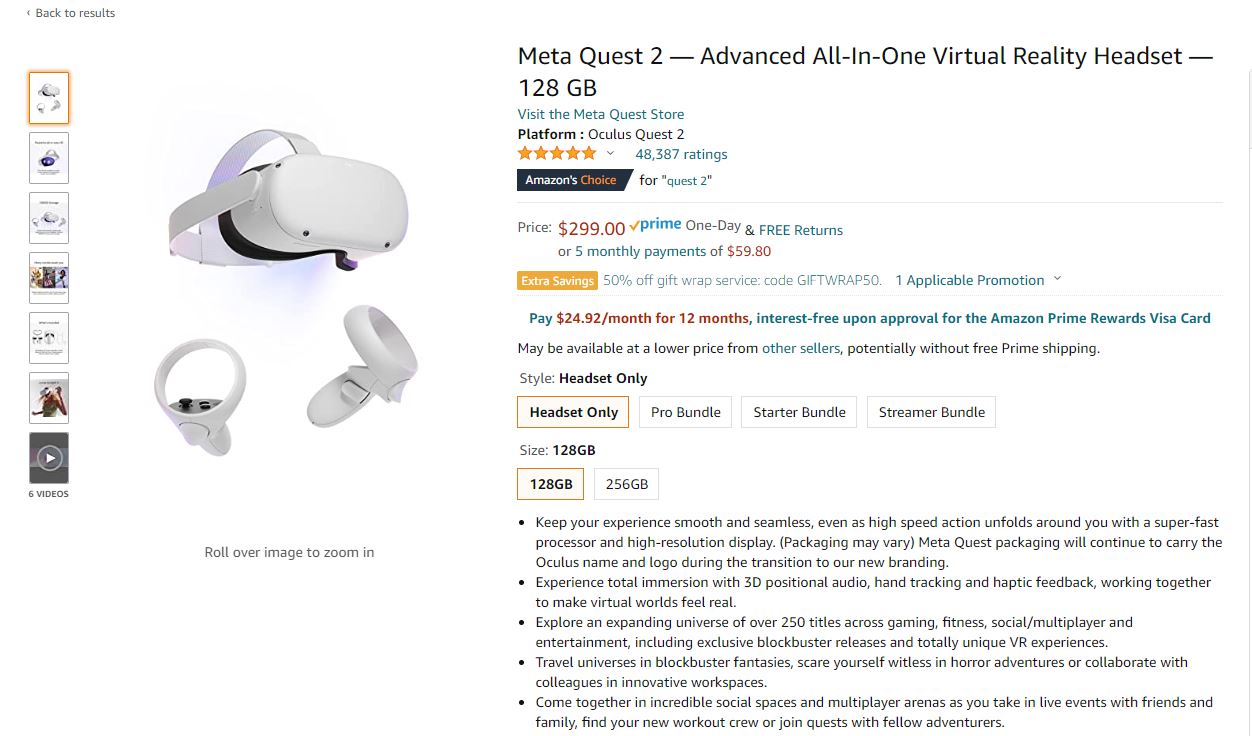Open the third product image thumbnail
Image resolution: width=1252 pixels, height=736 pixels.
(x=49, y=218)
